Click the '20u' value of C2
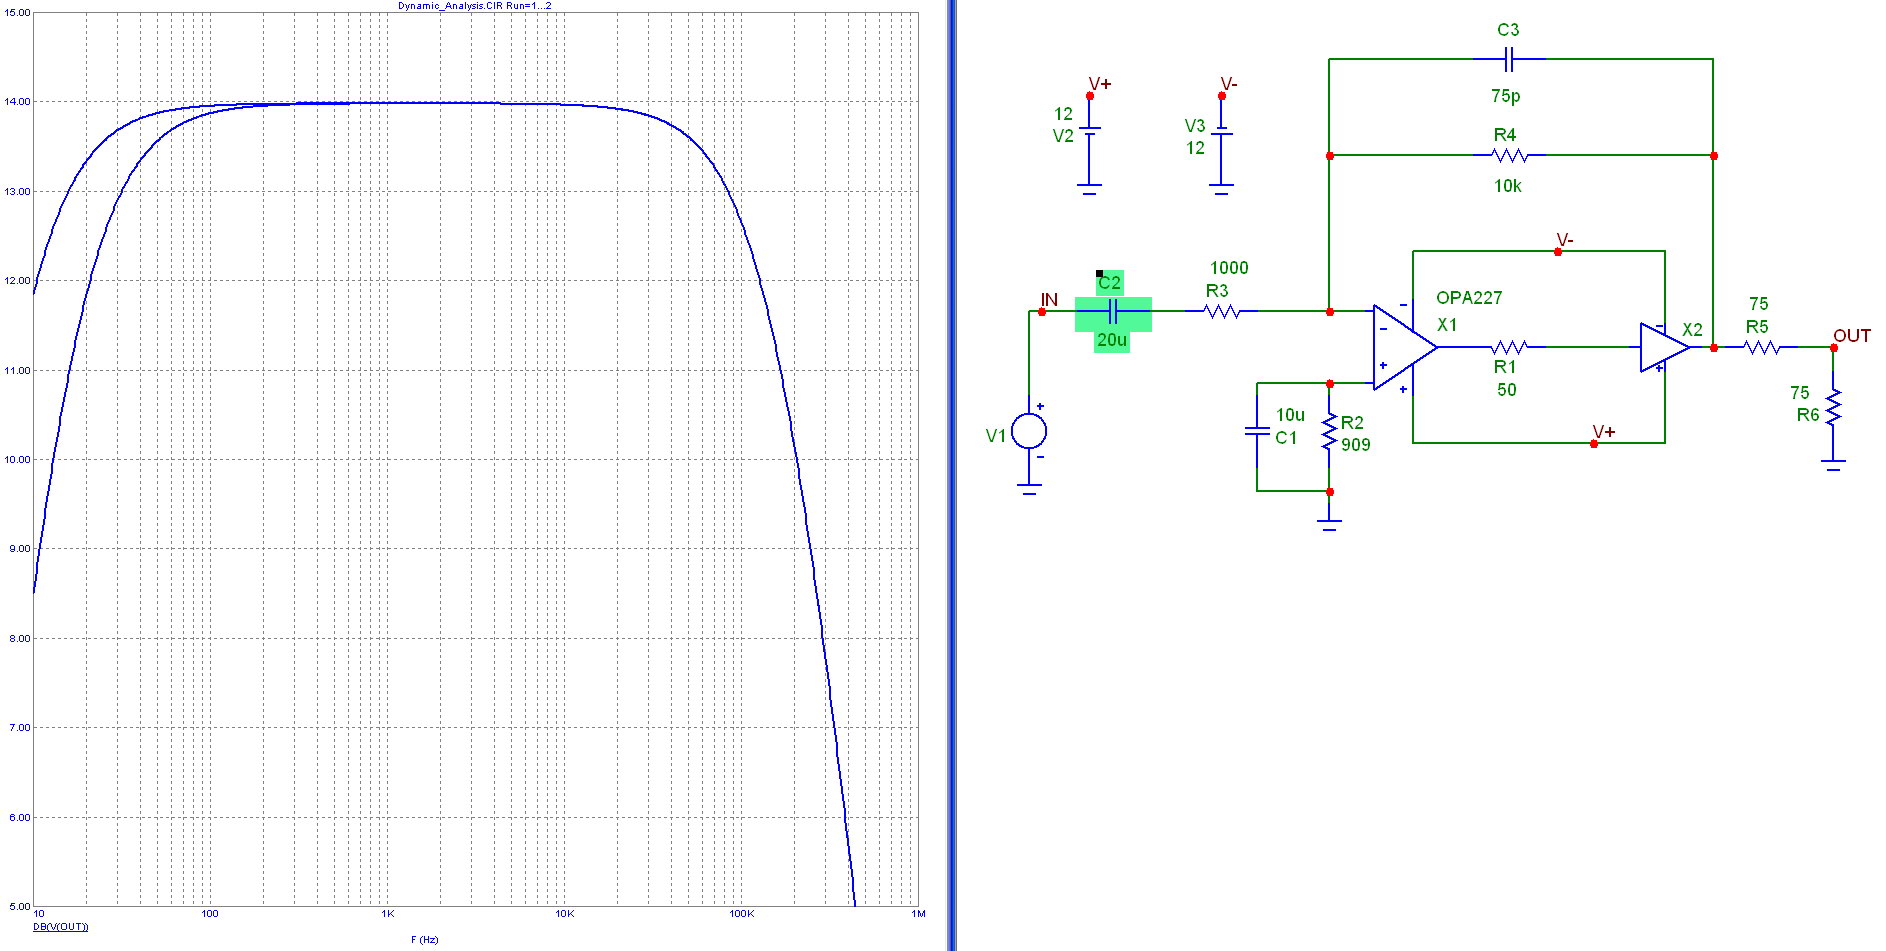The height and width of the screenshot is (951, 1886). click(x=1111, y=340)
